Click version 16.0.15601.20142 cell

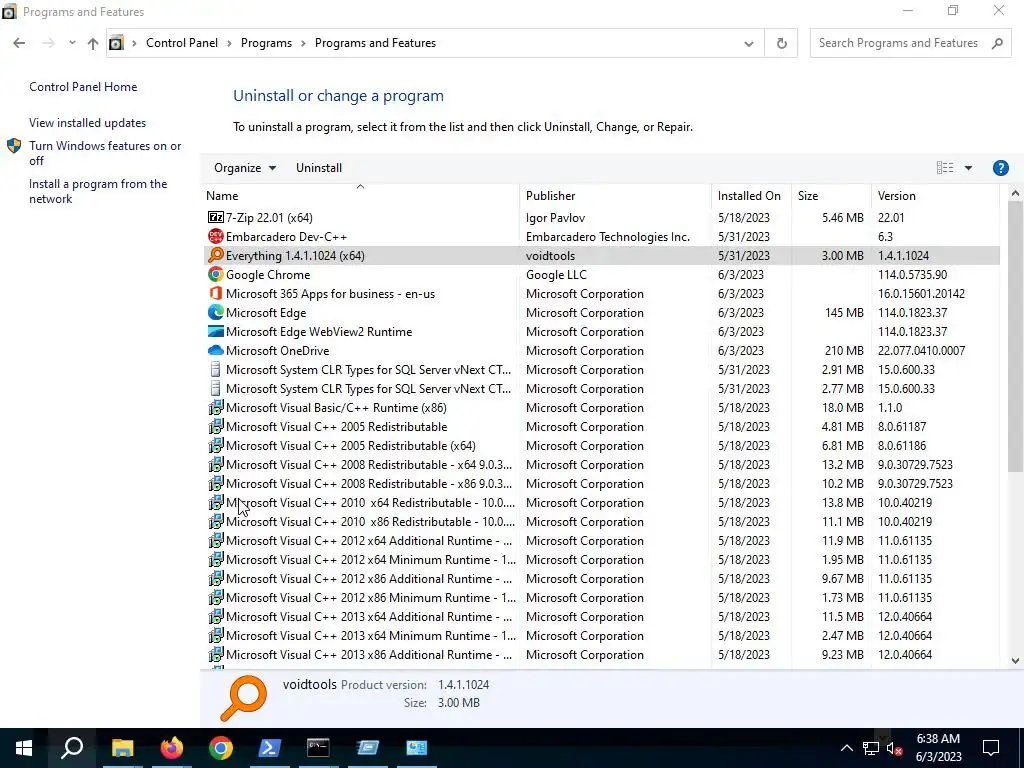click(921, 293)
